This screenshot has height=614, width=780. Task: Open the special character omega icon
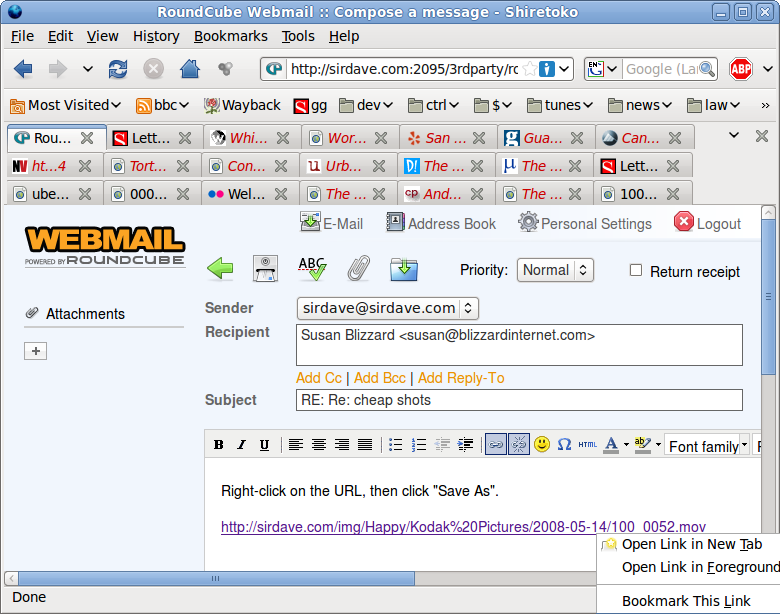point(564,445)
